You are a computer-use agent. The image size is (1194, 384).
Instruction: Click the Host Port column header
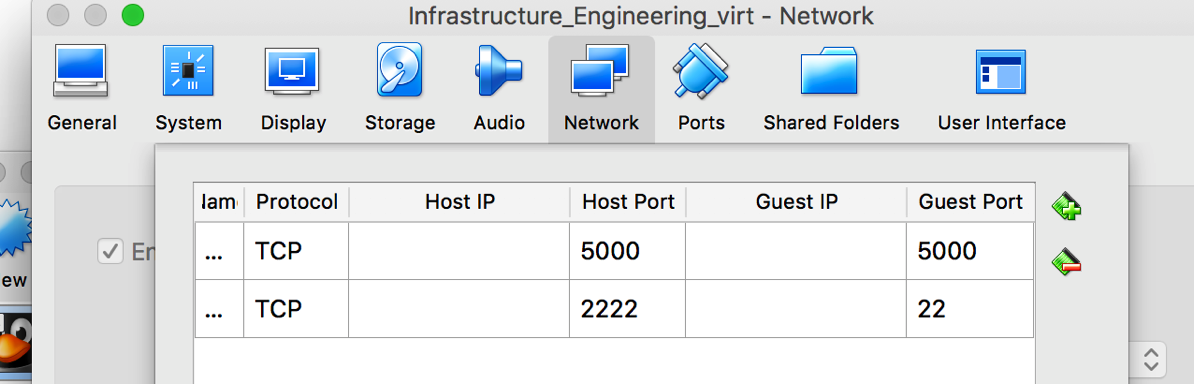pos(627,202)
